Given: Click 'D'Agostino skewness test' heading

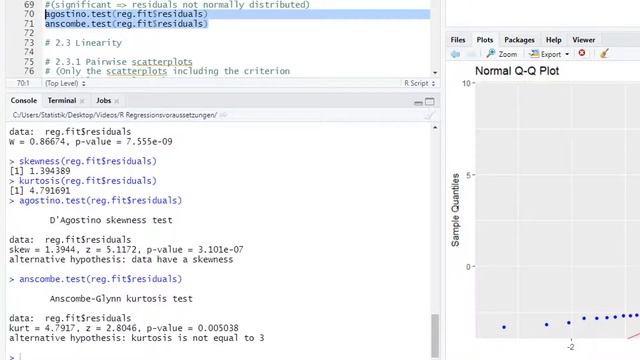Looking at the screenshot, I should 111,220.
